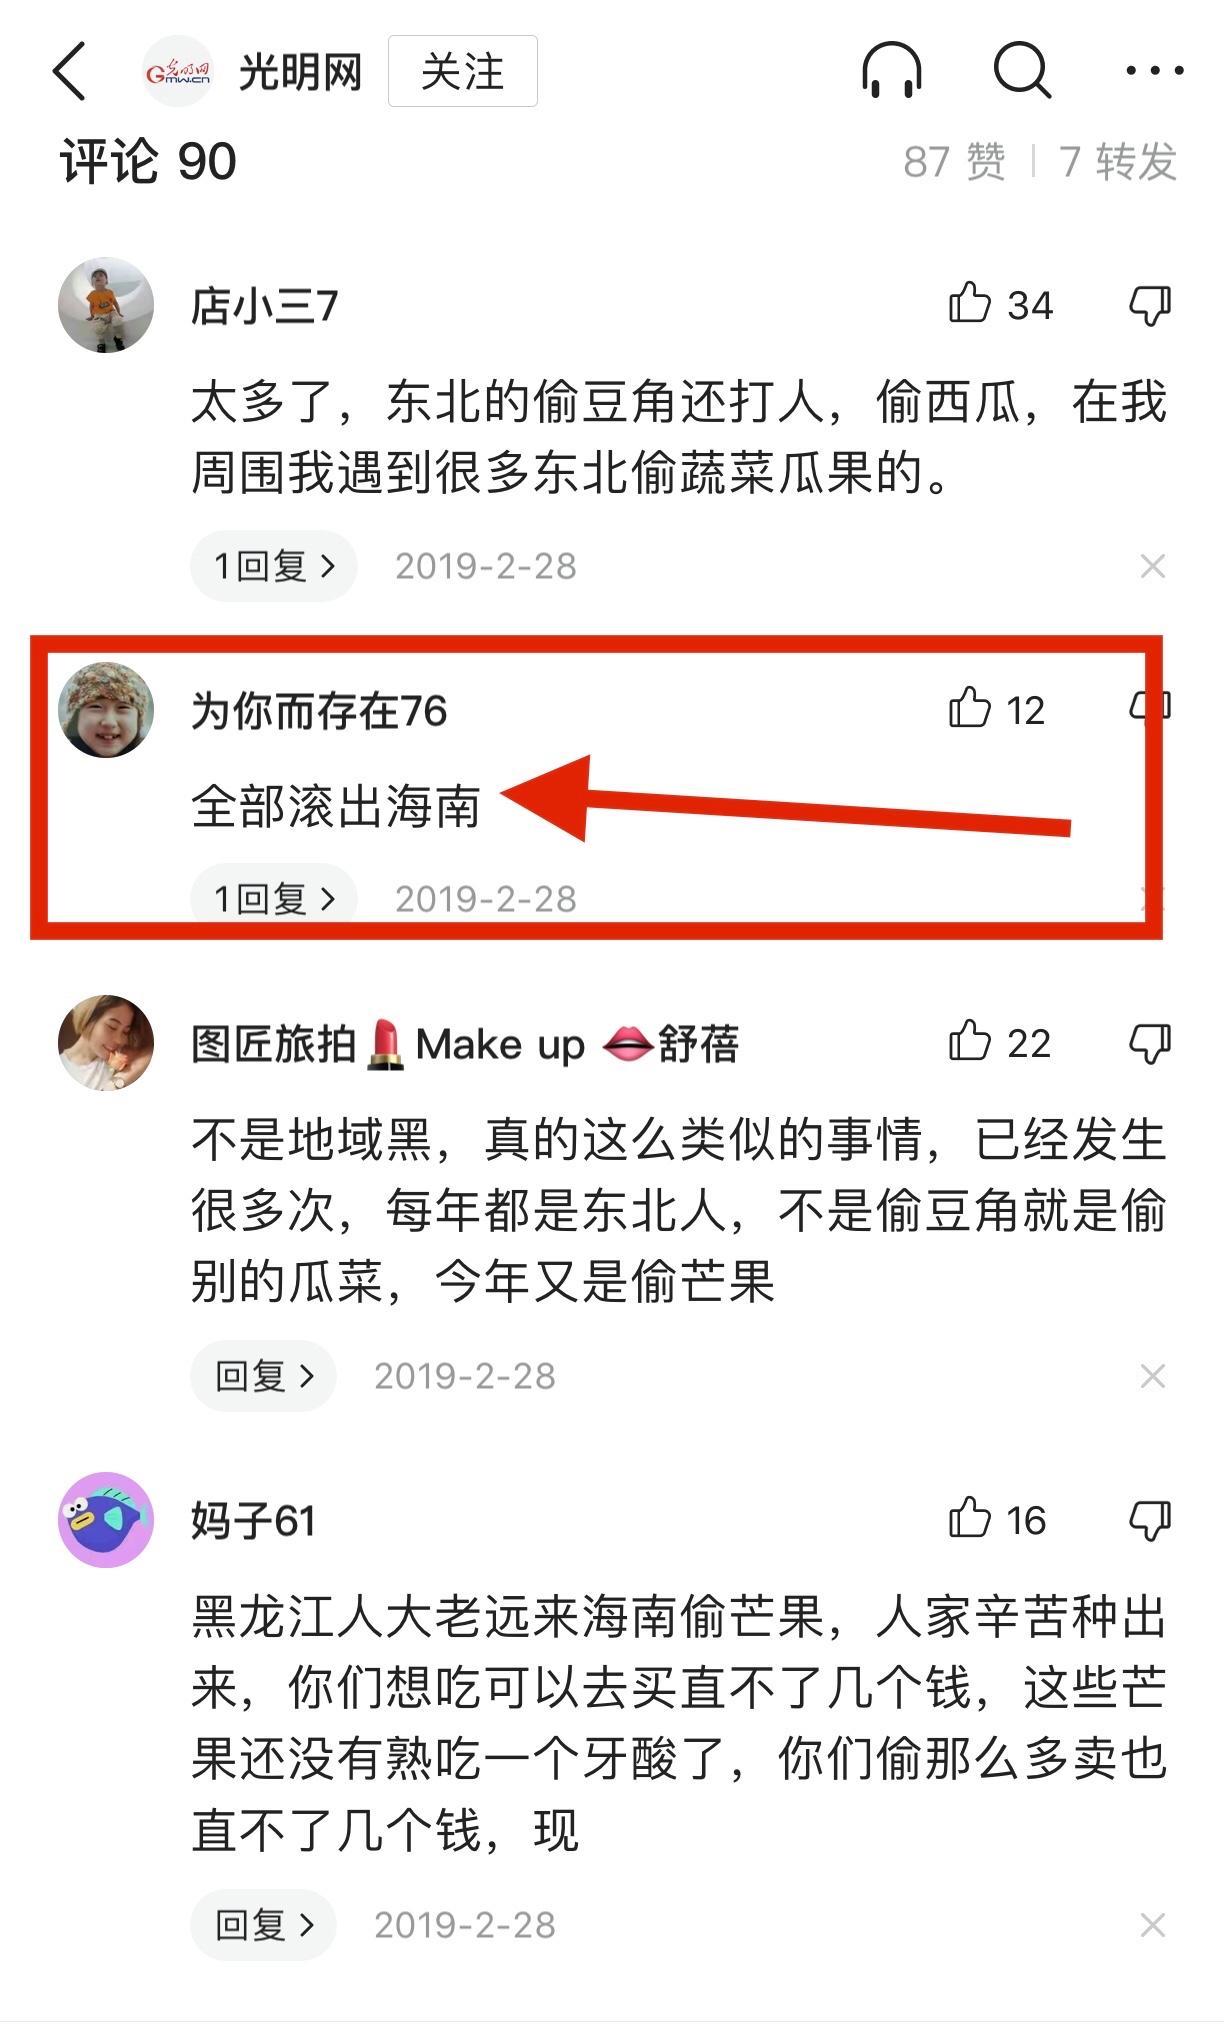
Task: Open search with the magnifier icon
Action: [x=1022, y=71]
